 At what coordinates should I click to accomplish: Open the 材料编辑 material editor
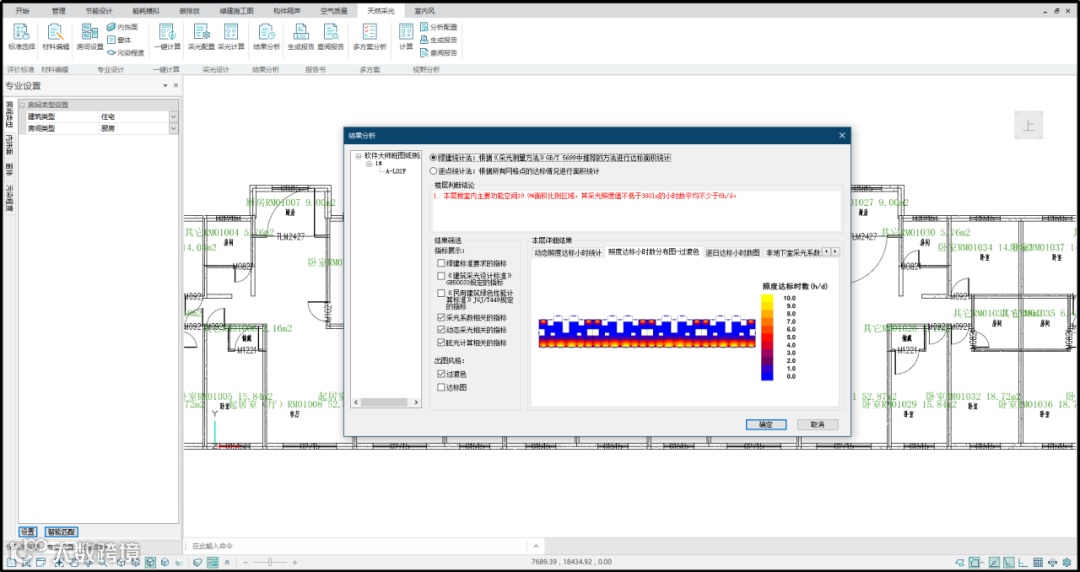[56, 37]
